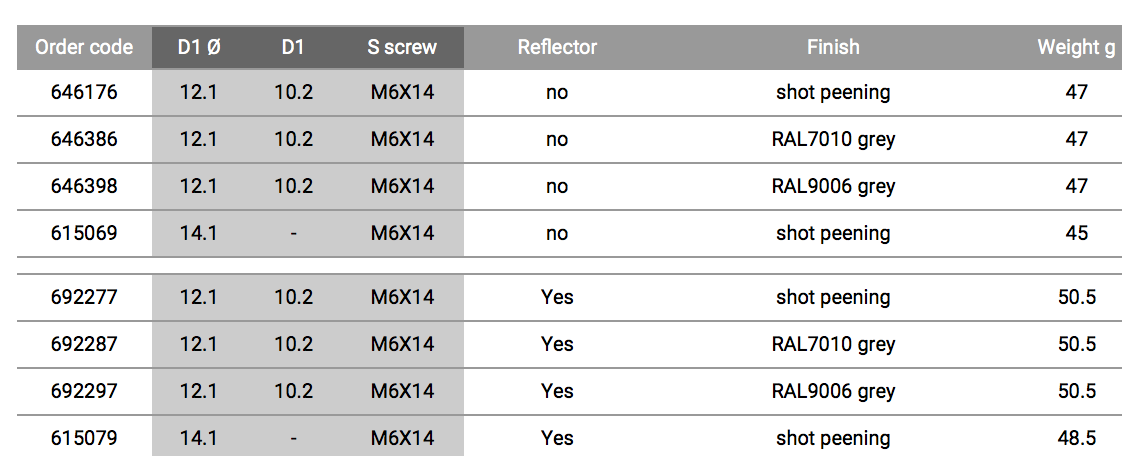The width and height of the screenshot is (1122, 456).
Task: Select order code 646398
Action: [x=84, y=186]
